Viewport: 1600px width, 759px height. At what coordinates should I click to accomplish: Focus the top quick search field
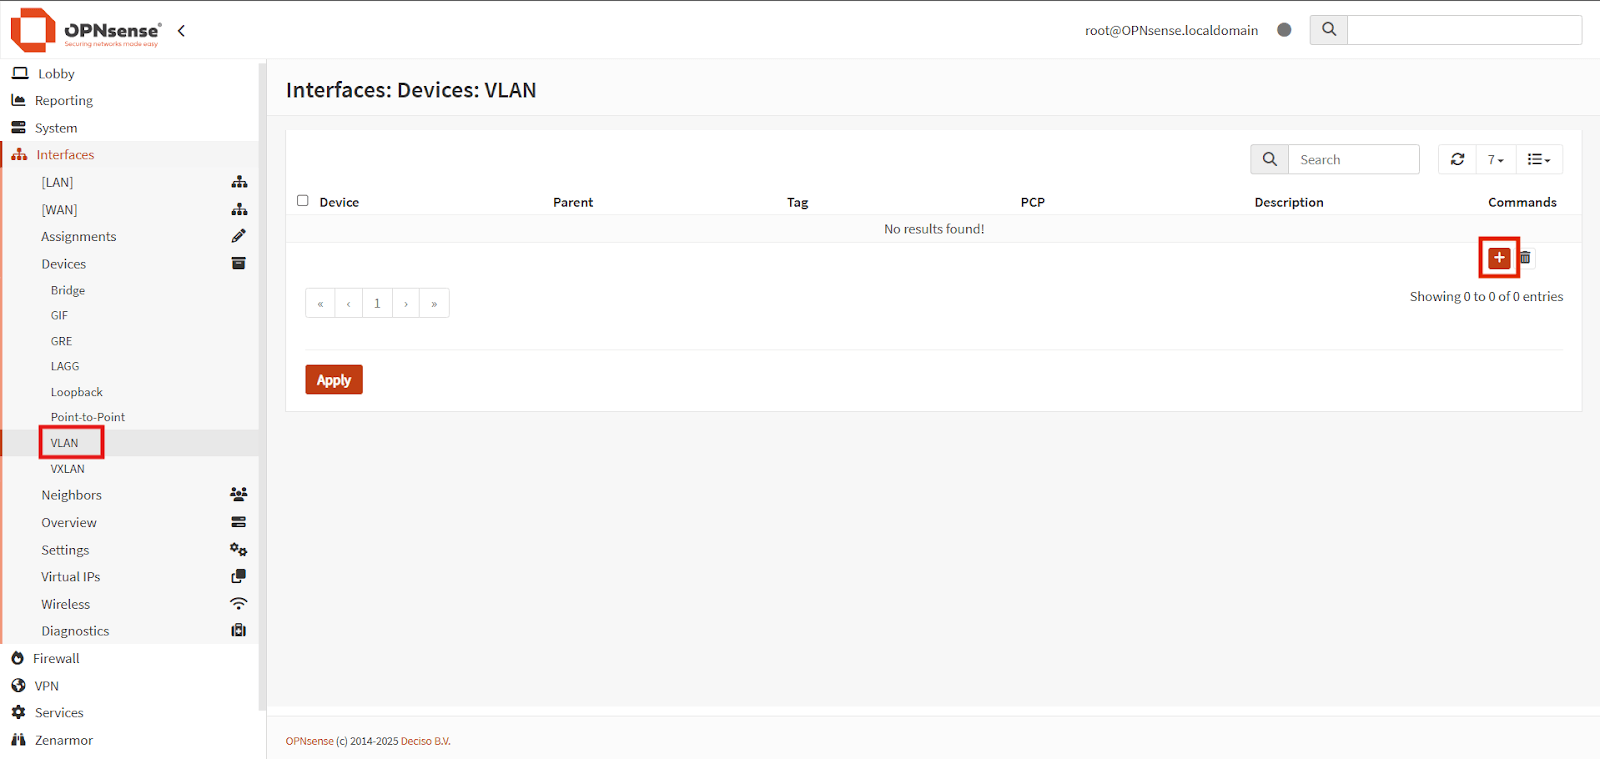tap(1464, 30)
